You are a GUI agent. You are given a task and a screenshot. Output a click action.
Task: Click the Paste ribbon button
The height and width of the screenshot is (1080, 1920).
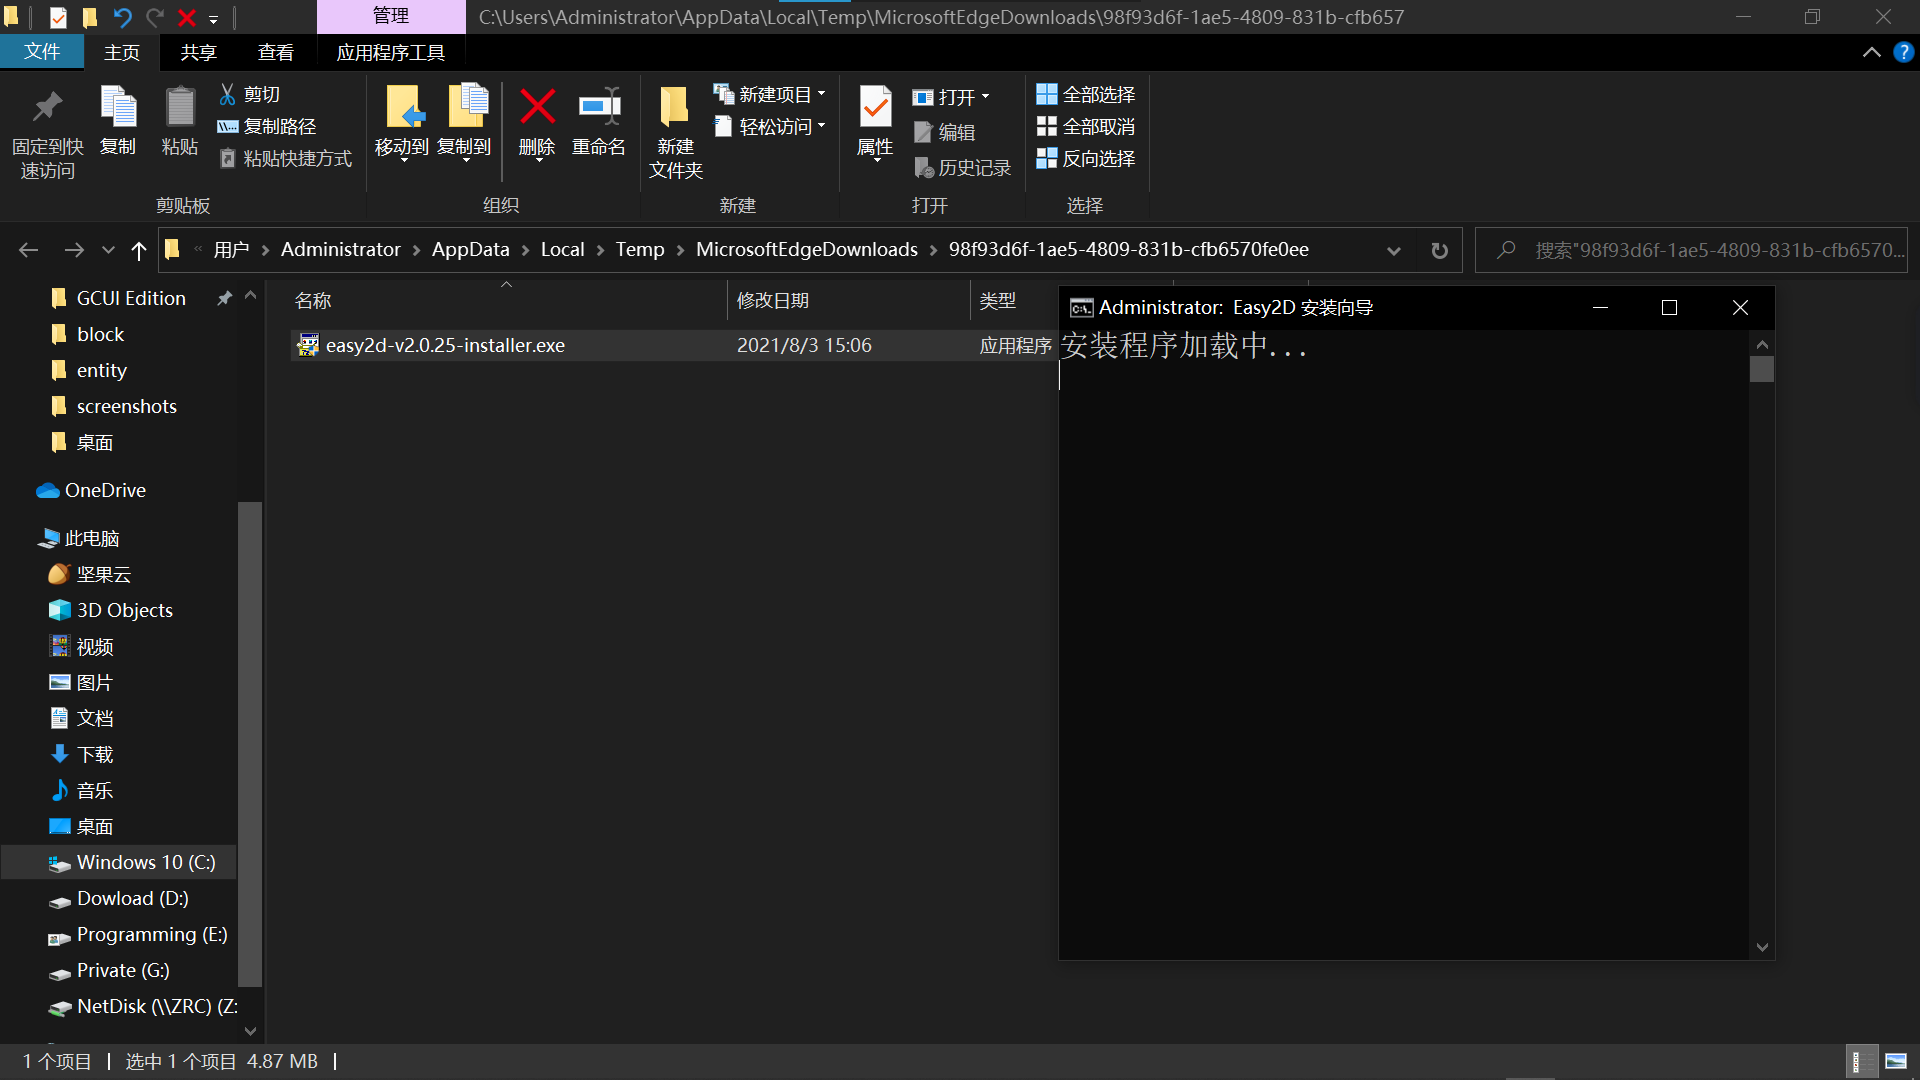(x=180, y=121)
